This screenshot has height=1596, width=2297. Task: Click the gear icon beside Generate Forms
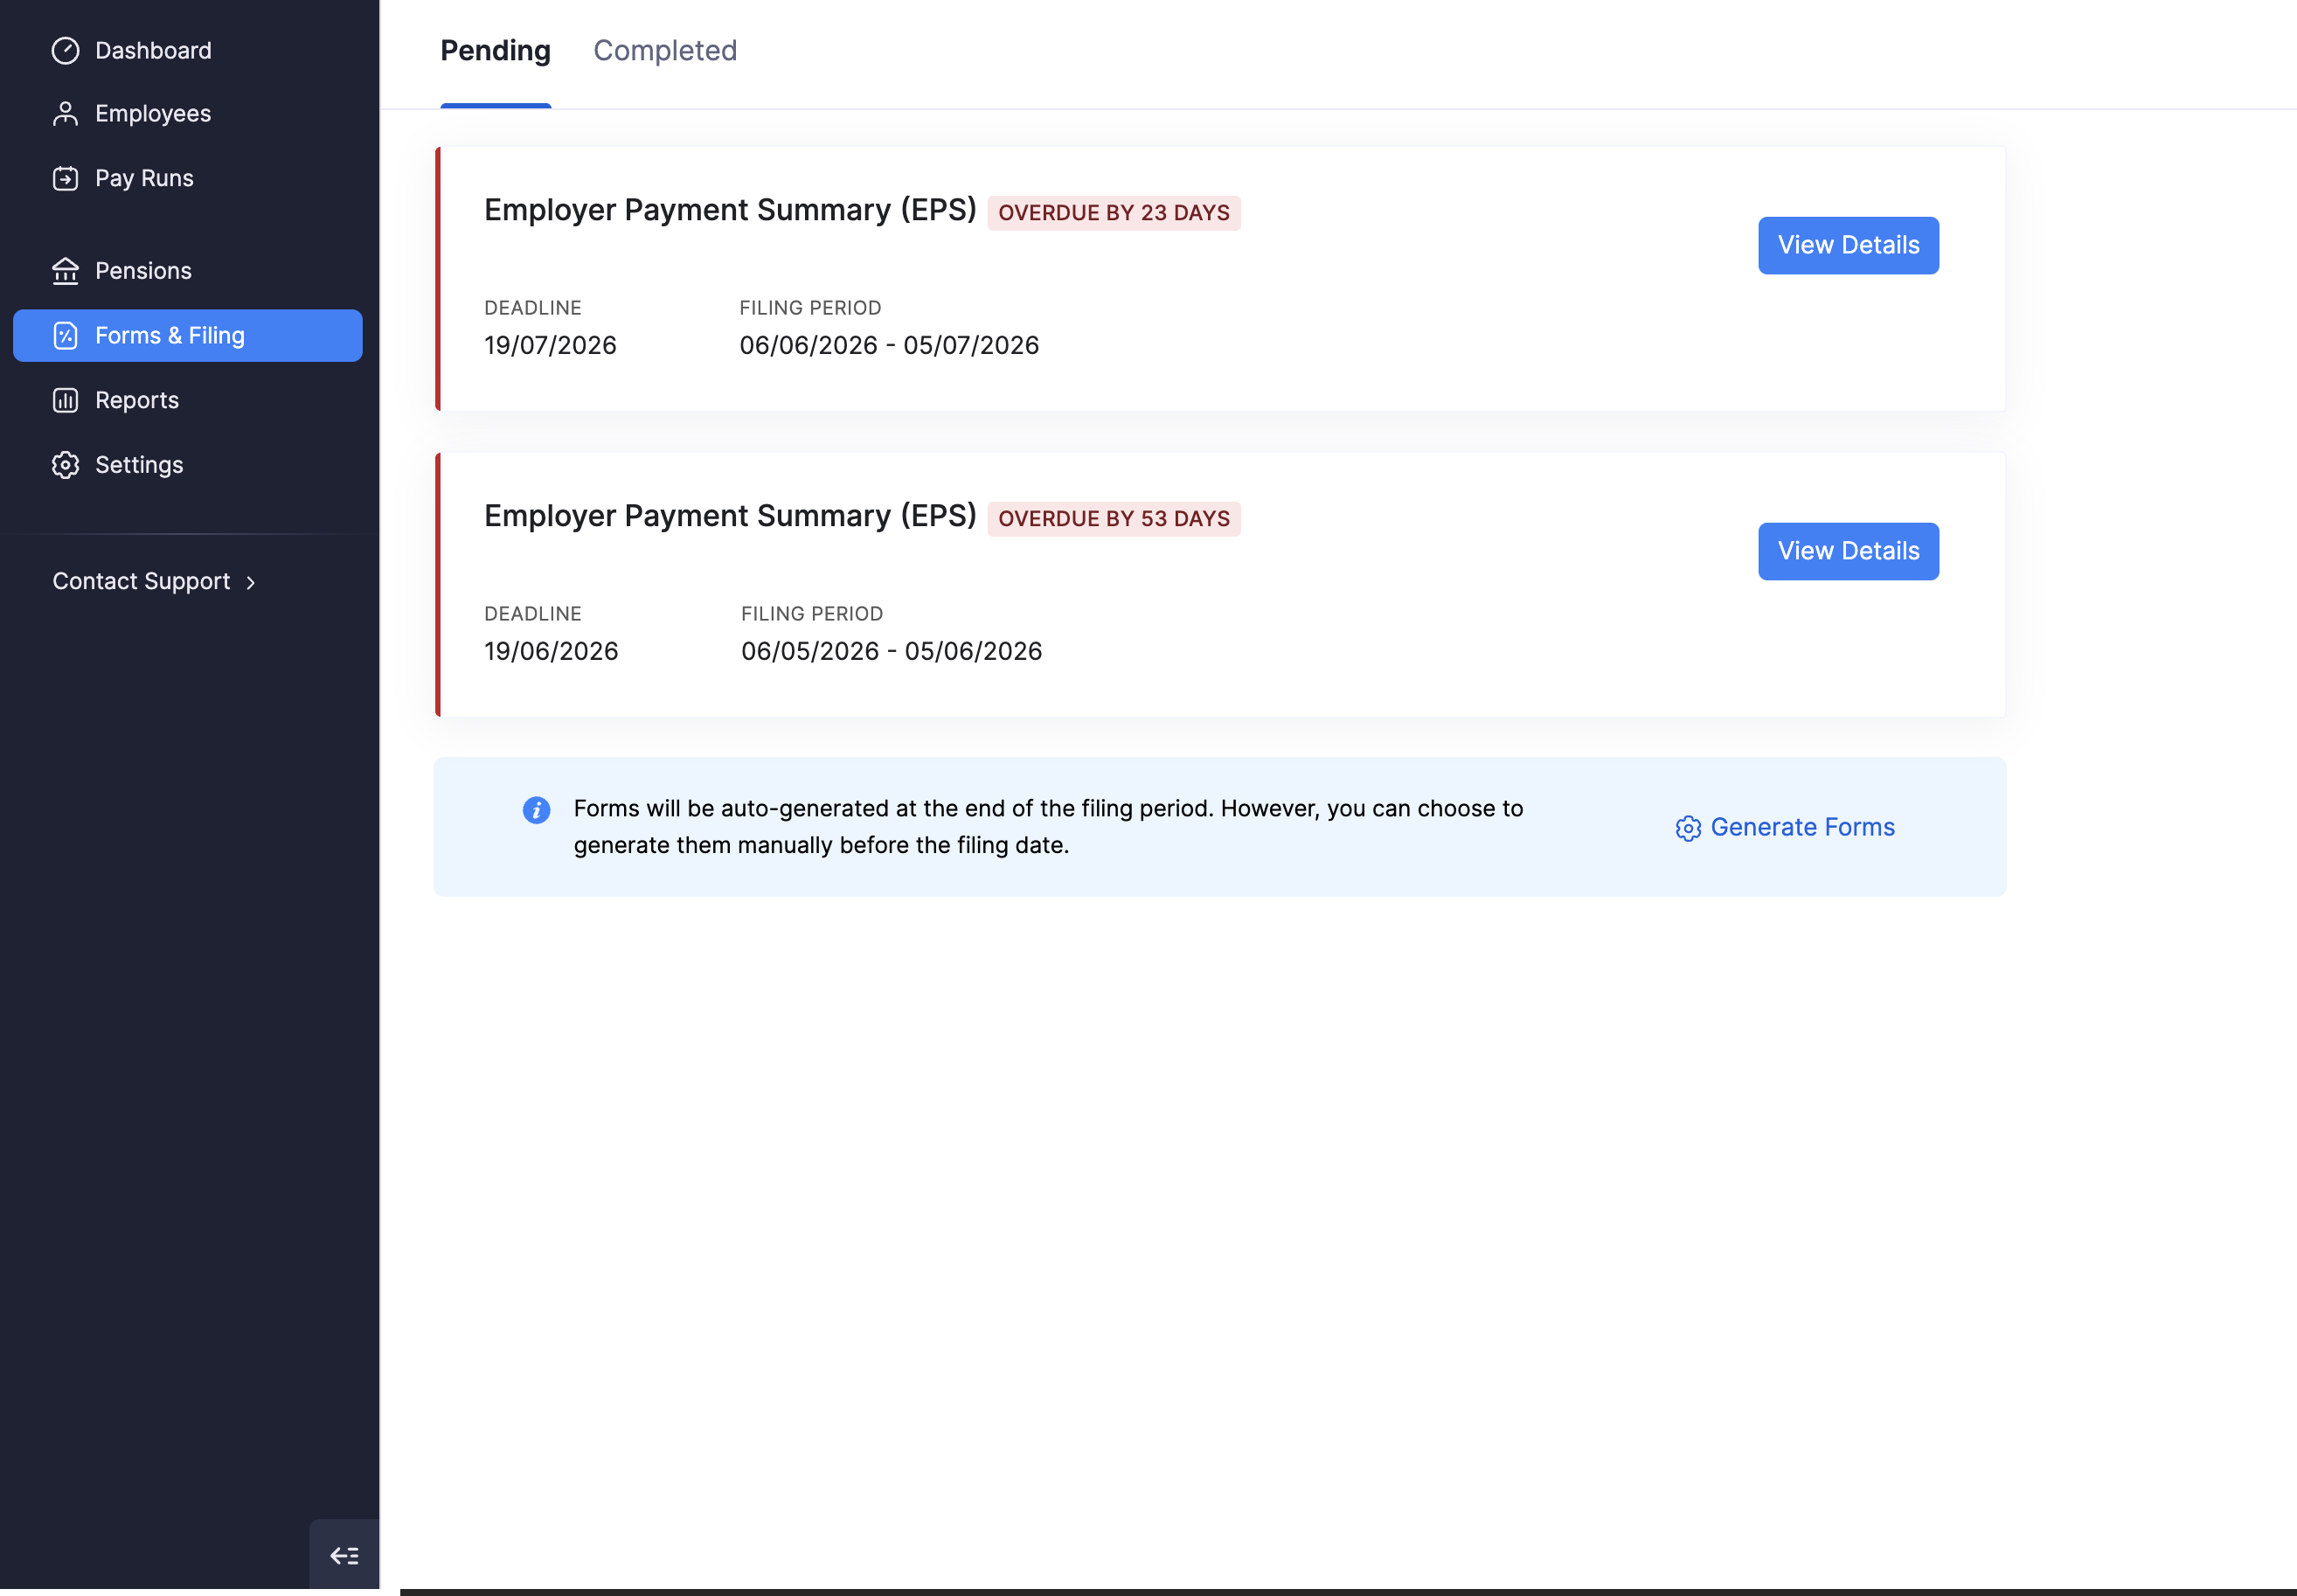1688,828
